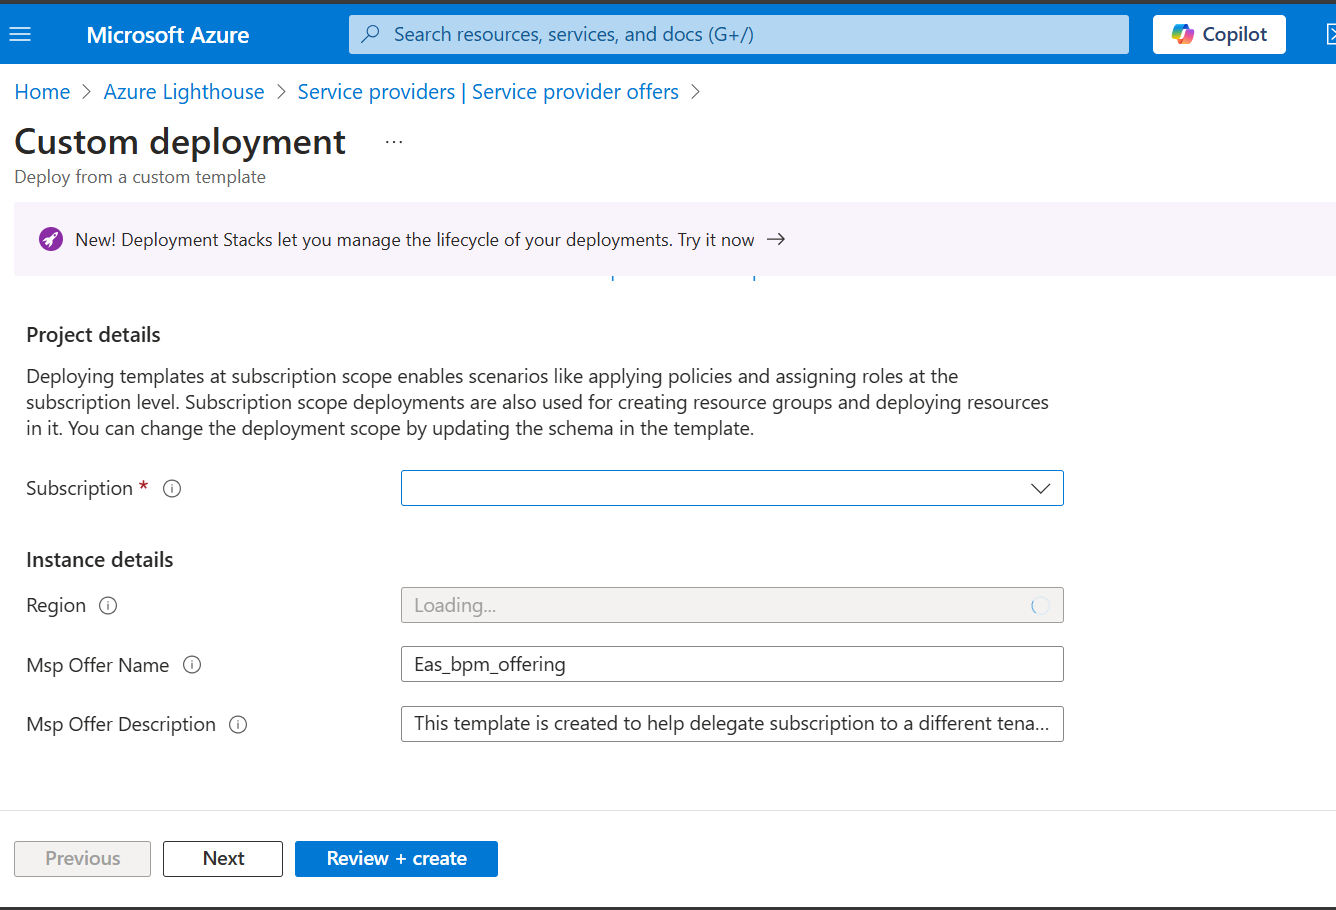Show info tooltip for Region
The height and width of the screenshot is (910, 1336).
point(108,605)
